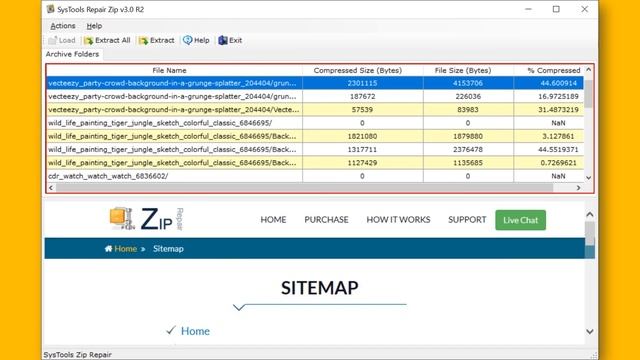Select the row with compressed size 1127429
The width and height of the screenshot is (640, 360).
pos(315,162)
